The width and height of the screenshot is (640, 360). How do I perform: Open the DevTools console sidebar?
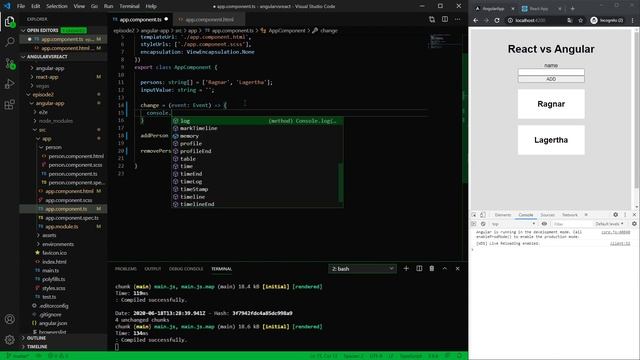474,224
